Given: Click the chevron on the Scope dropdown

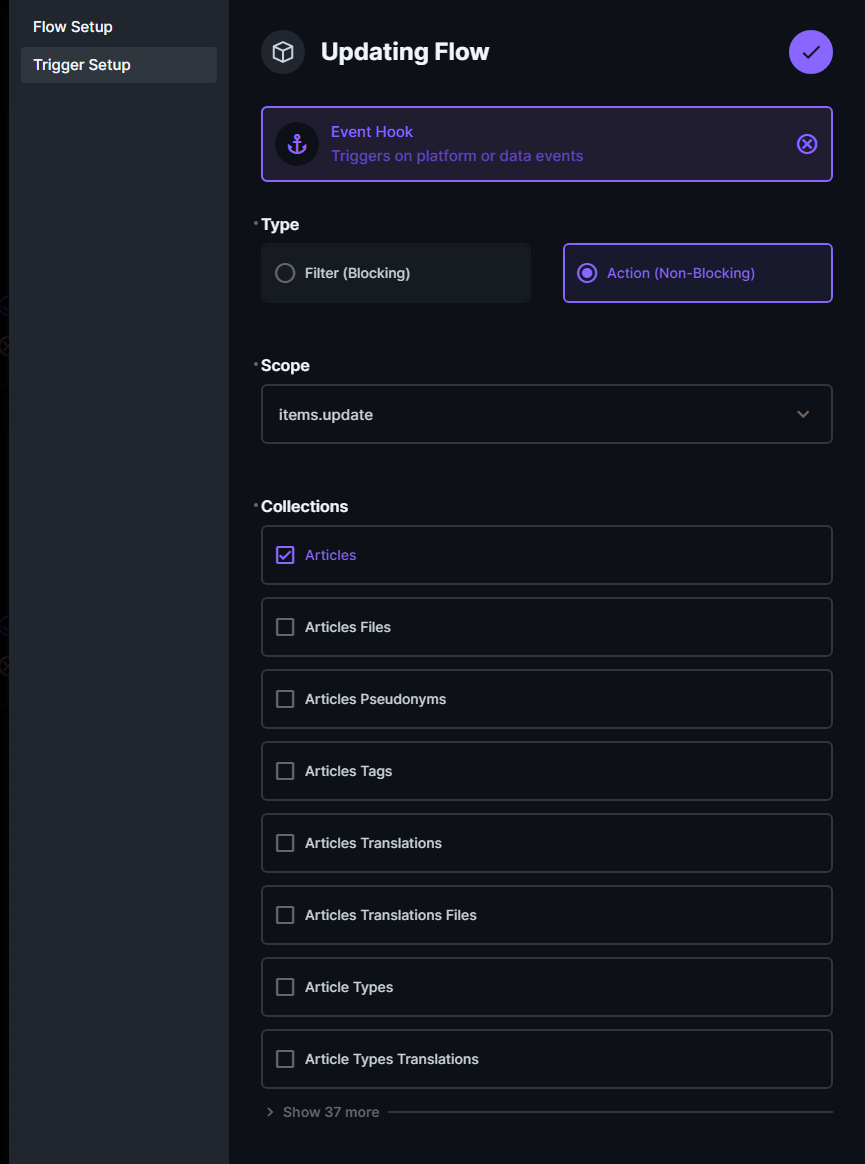Looking at the screenshot, I should coord(802,413).
